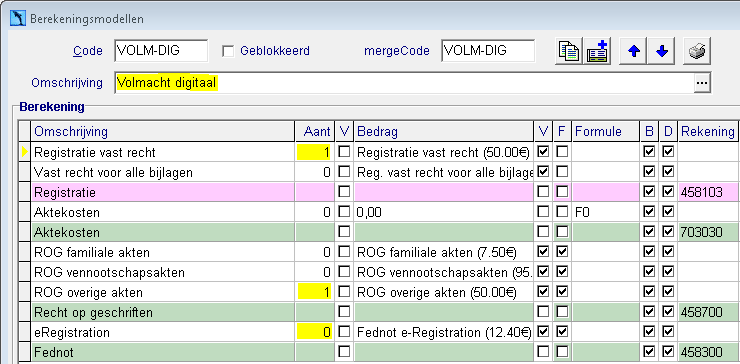740x364 pixels.
Task: Uncheck F checkbox for ROG overige akten
Action: point(562,292)
